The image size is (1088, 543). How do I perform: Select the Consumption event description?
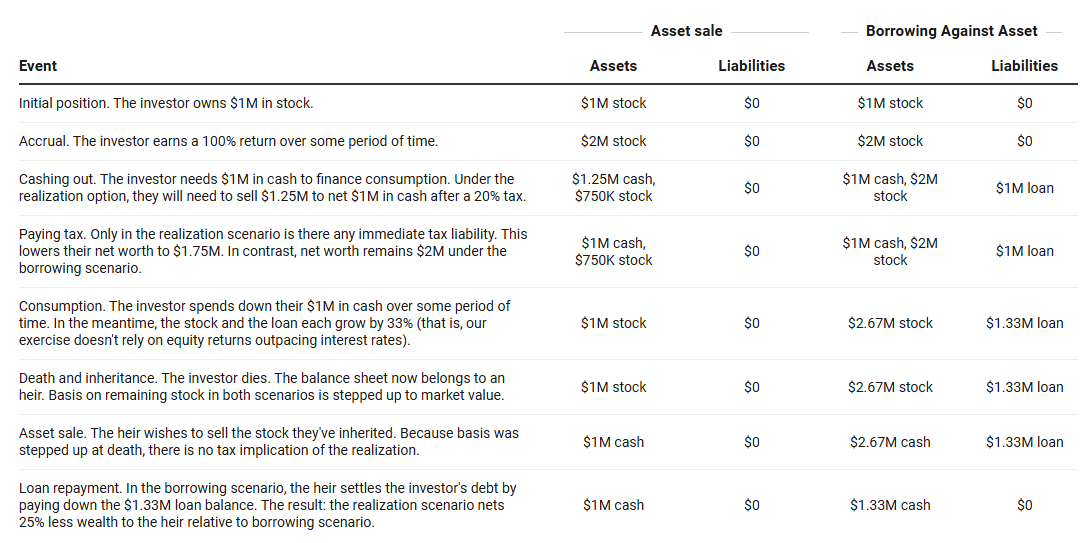265,323
